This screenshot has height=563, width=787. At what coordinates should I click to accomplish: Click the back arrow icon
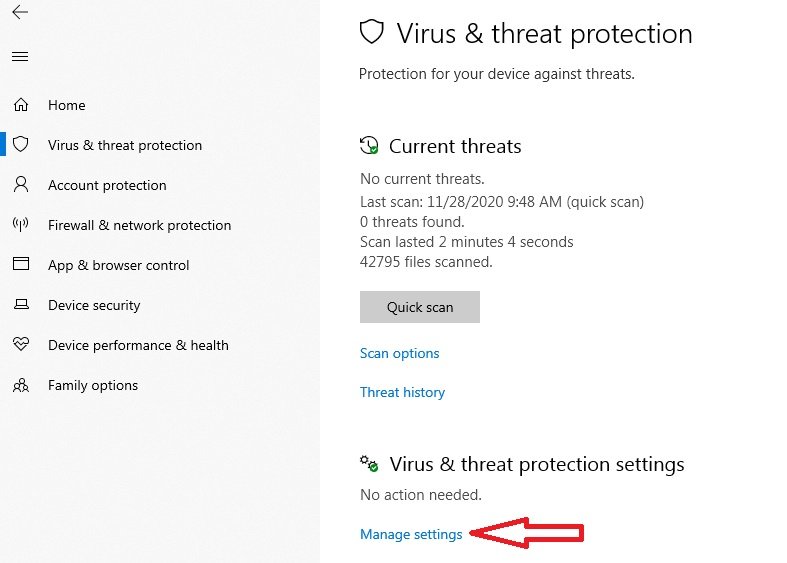(20, 12)
